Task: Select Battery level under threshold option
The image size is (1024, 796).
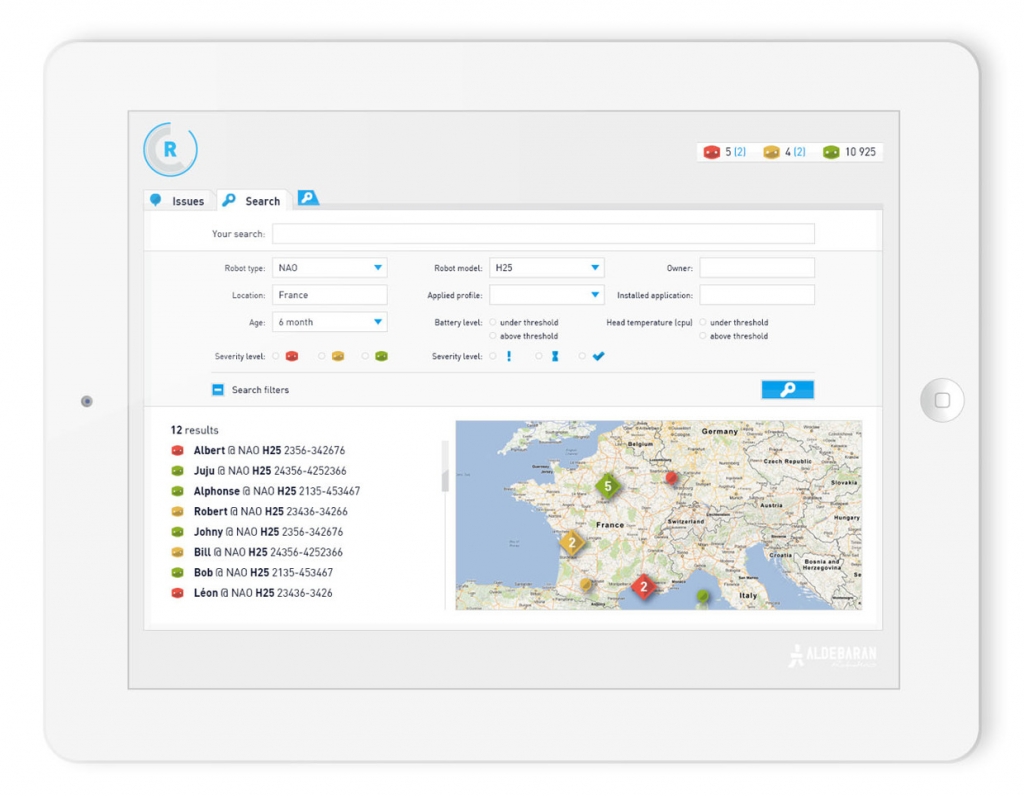Action: click(x=493, y=323)
